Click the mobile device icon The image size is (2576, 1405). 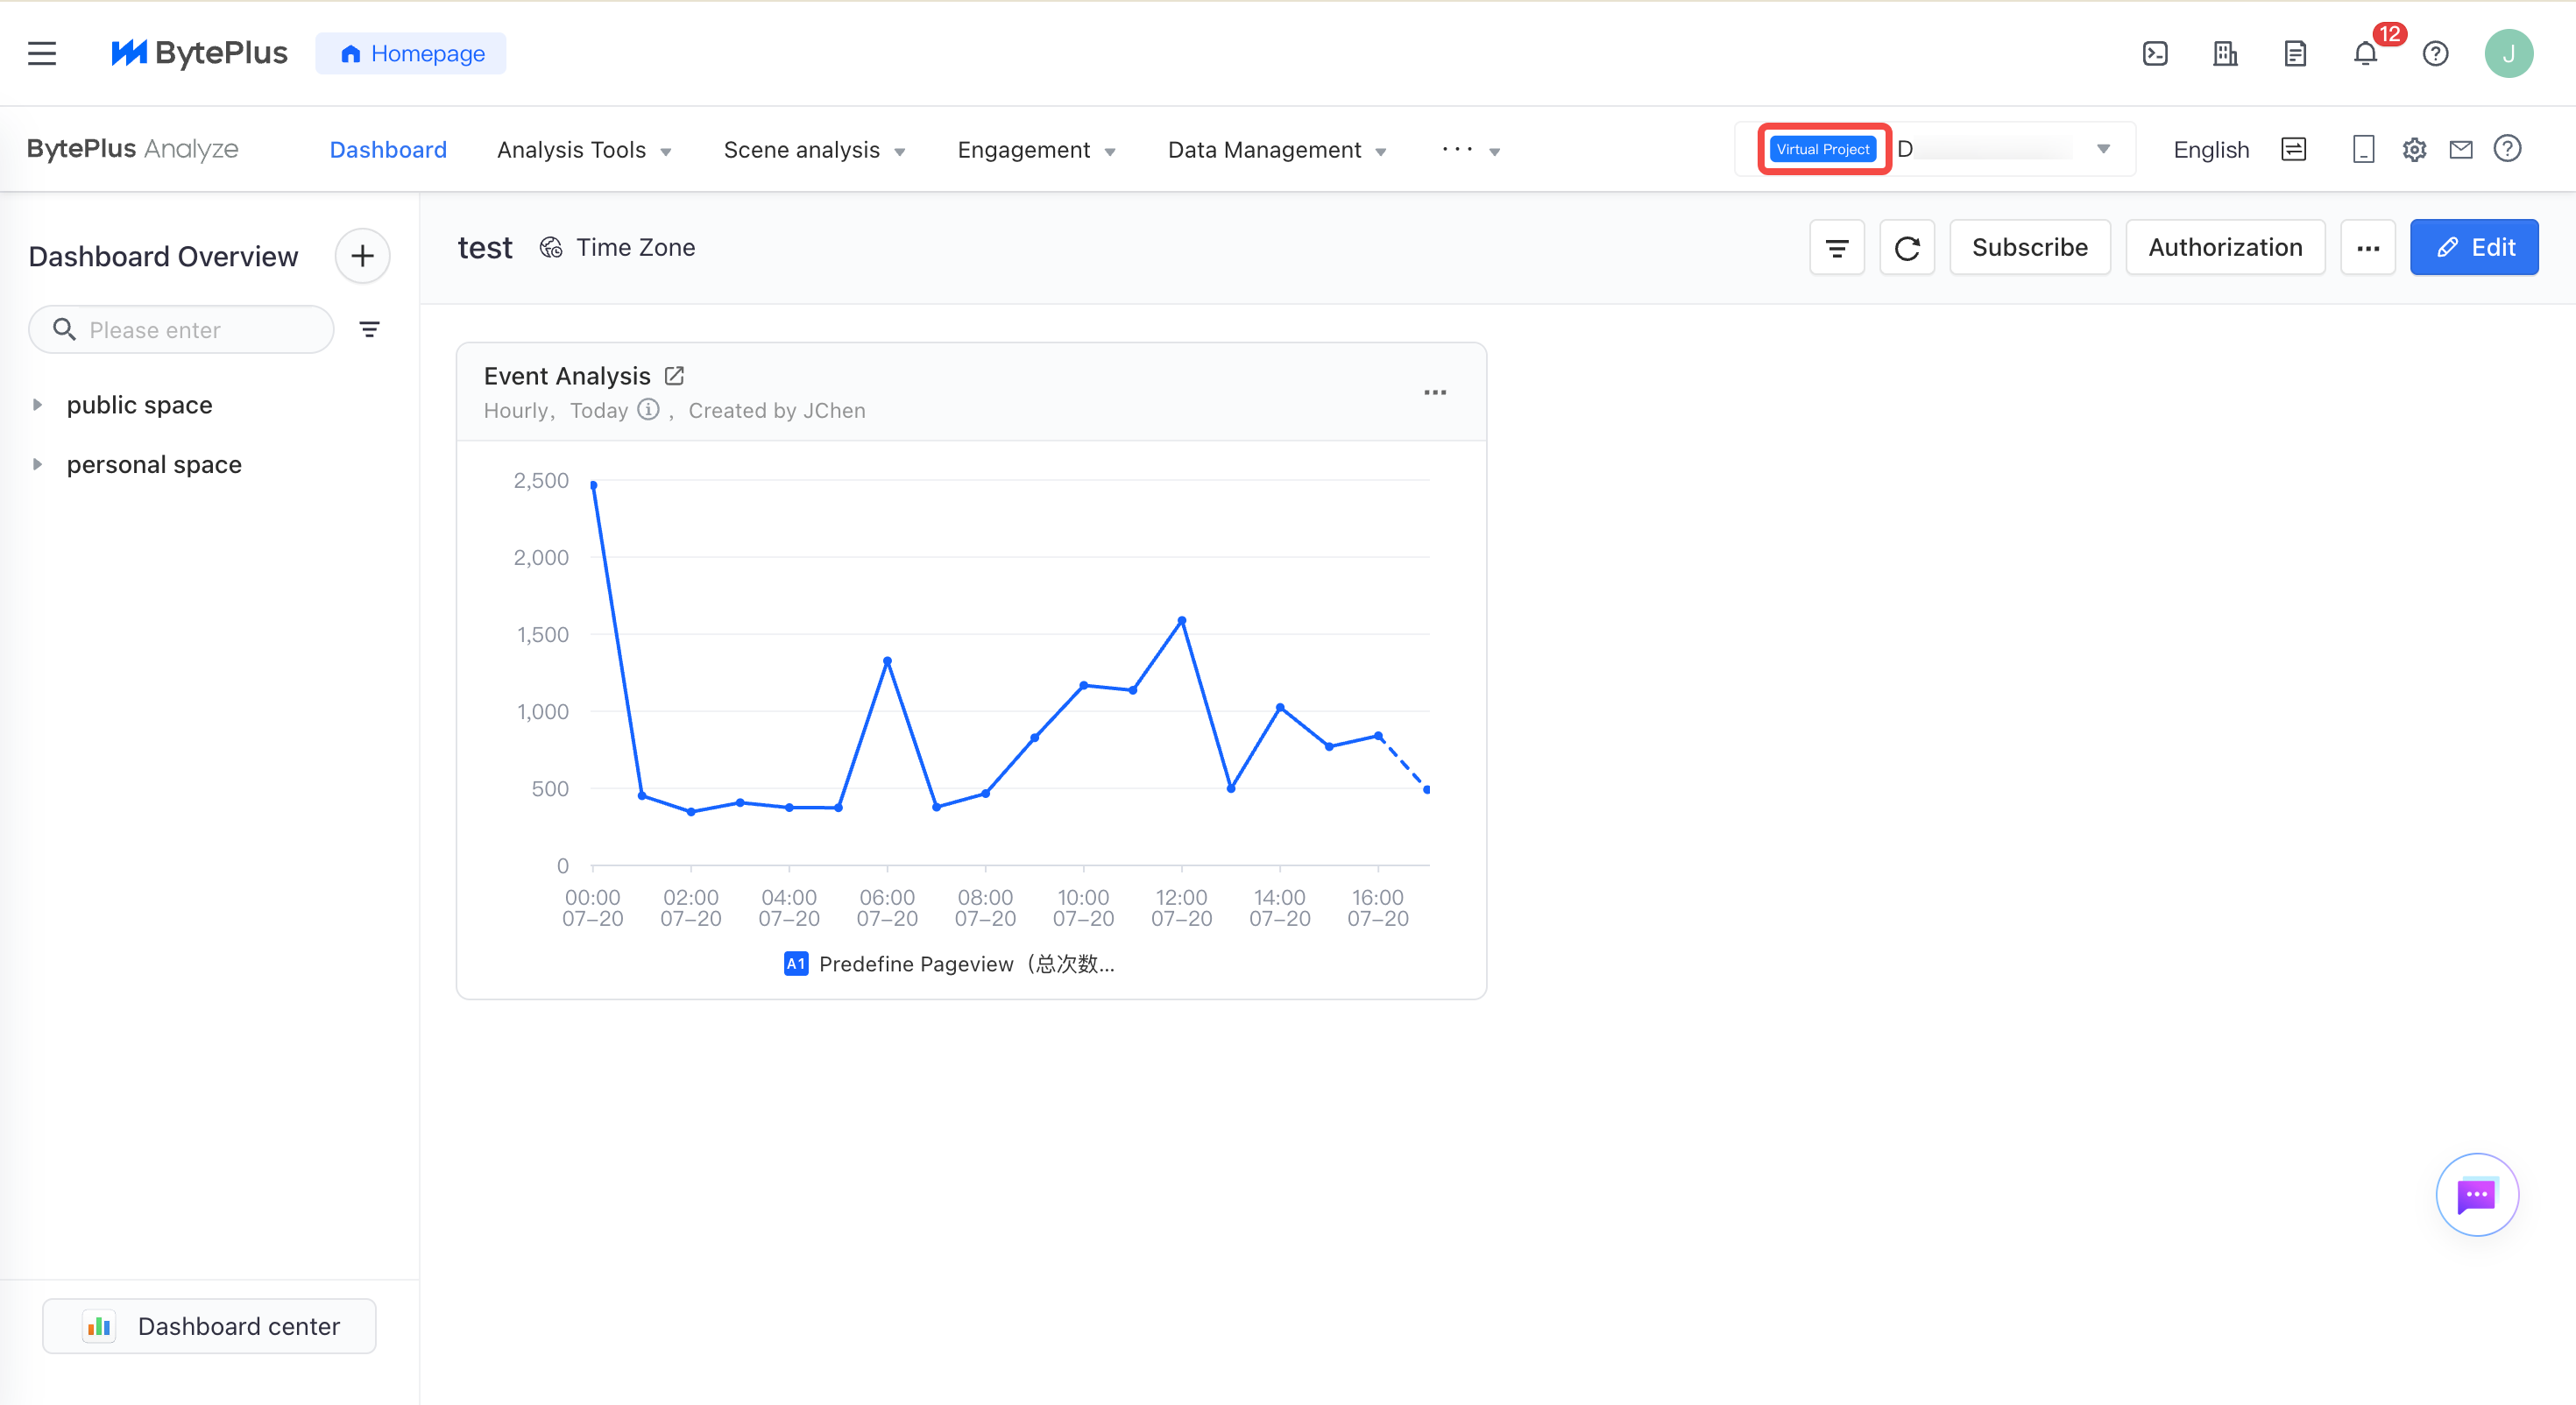[2363, 149]
